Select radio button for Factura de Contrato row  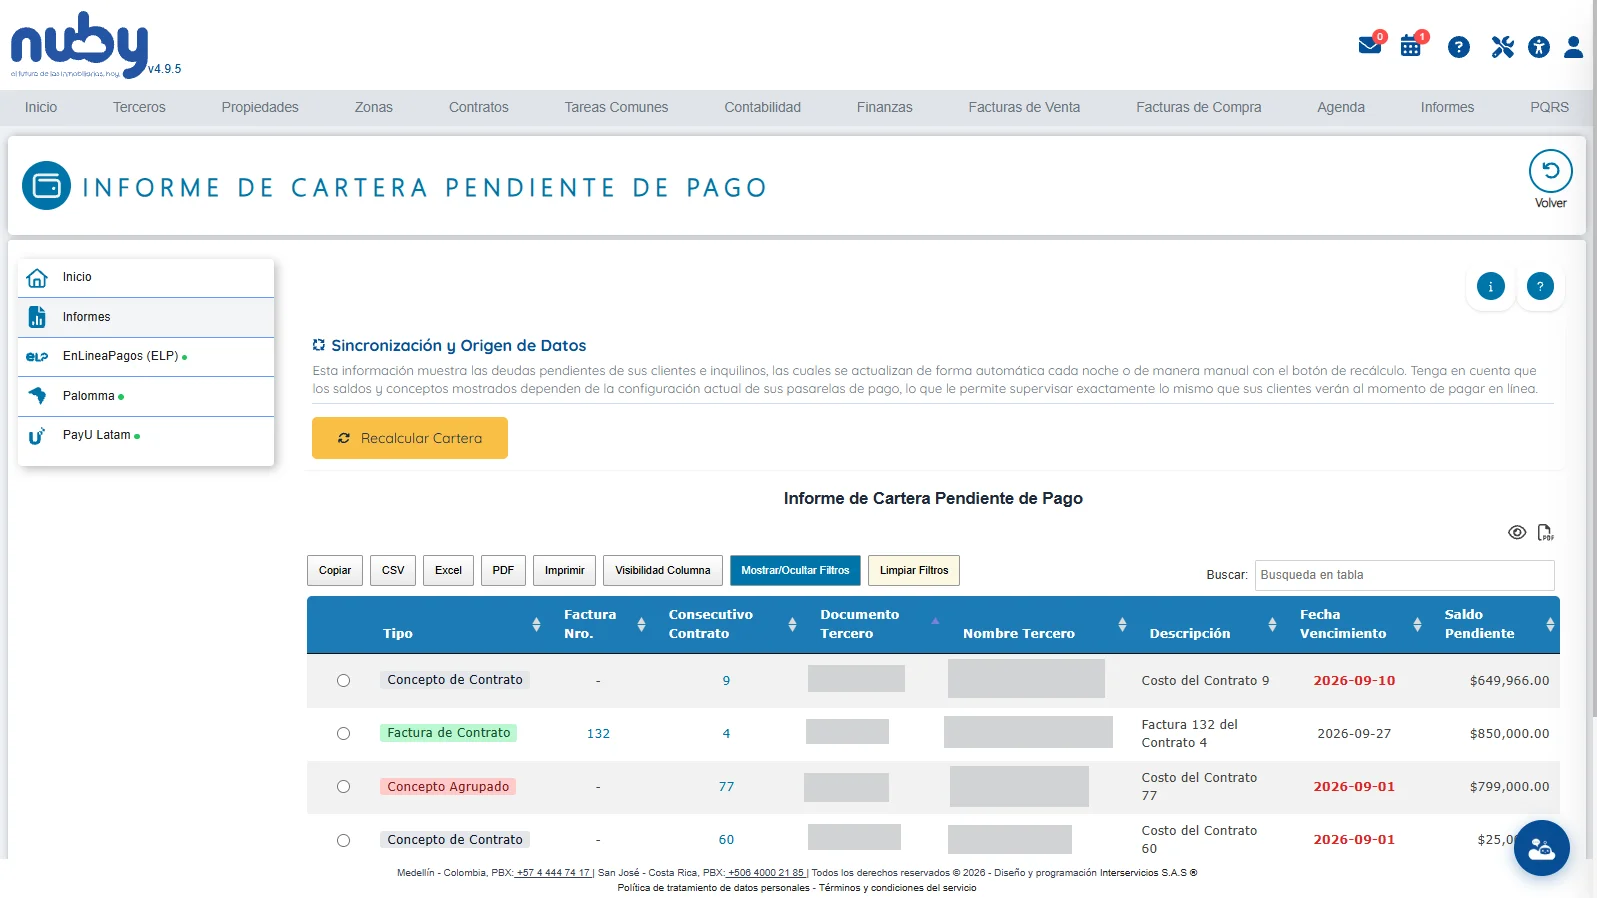(x=343, y=734)
